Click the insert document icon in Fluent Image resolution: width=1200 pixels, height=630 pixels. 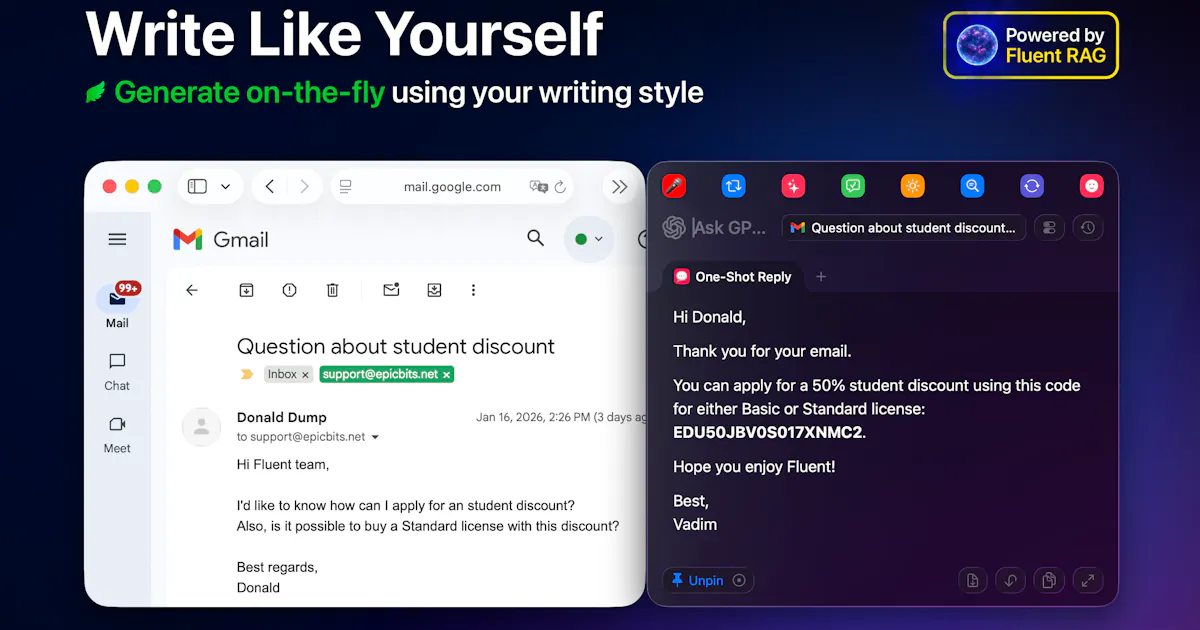click(973, 580)
